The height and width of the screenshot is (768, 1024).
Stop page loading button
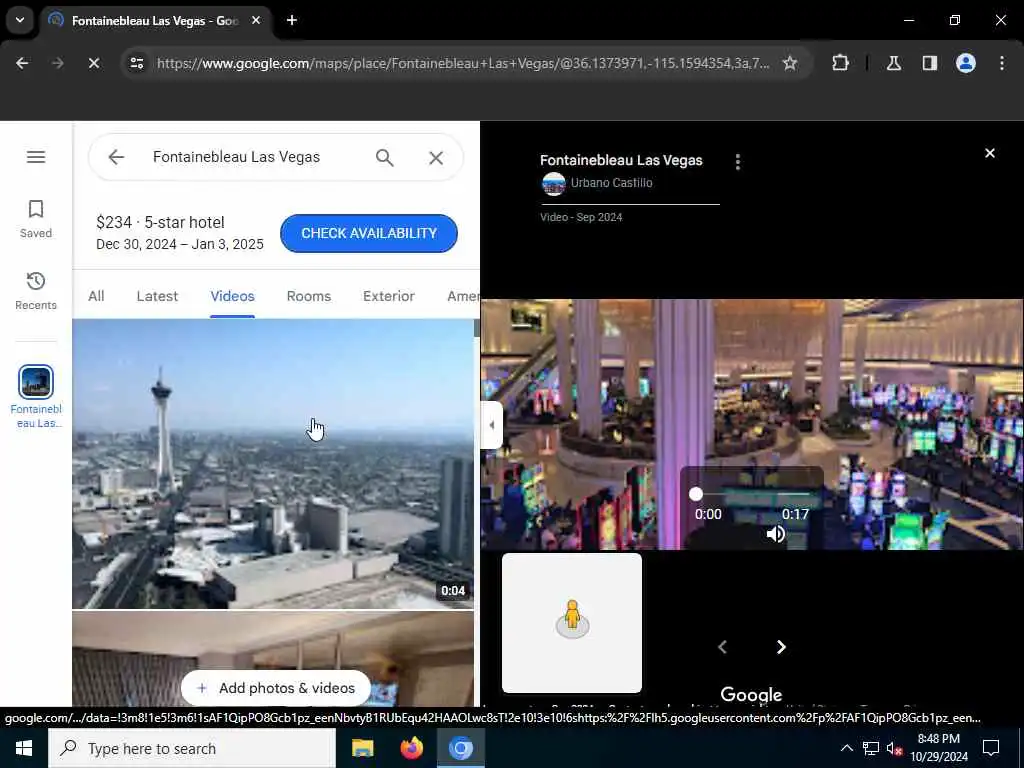click(x=93, y=63)
